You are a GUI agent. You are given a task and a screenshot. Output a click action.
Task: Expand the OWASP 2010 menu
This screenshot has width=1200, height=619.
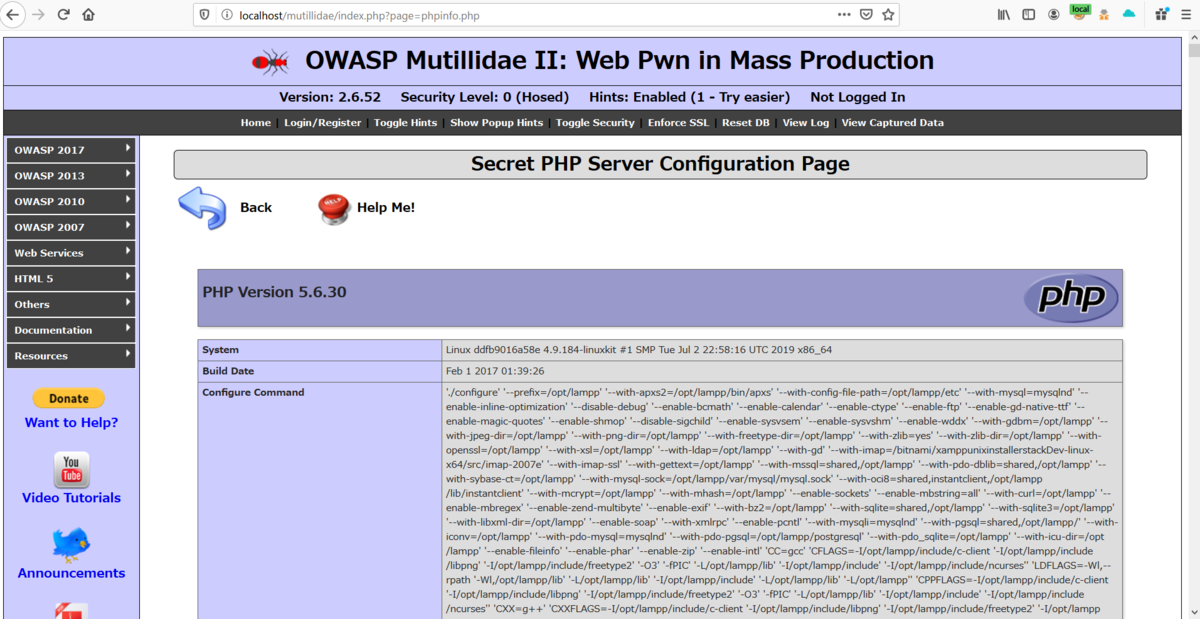coord(71,201)
